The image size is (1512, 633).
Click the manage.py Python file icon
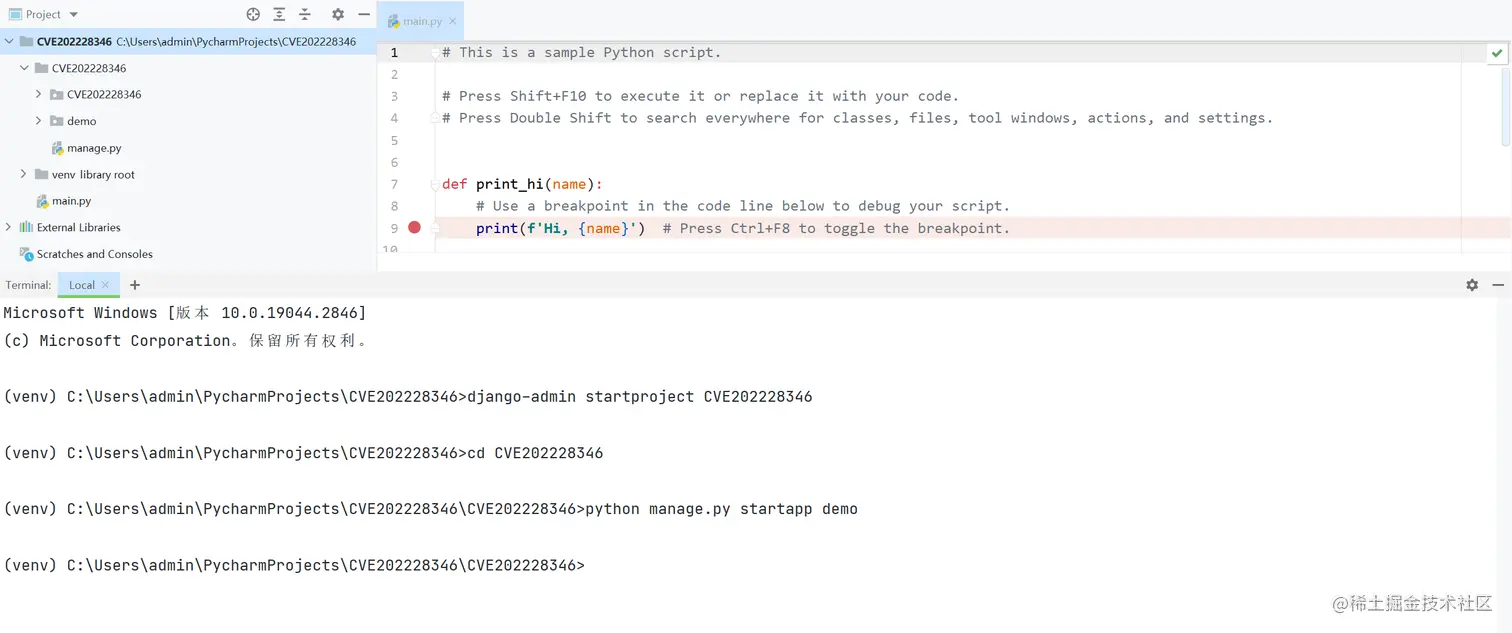[x=57, y=148]
